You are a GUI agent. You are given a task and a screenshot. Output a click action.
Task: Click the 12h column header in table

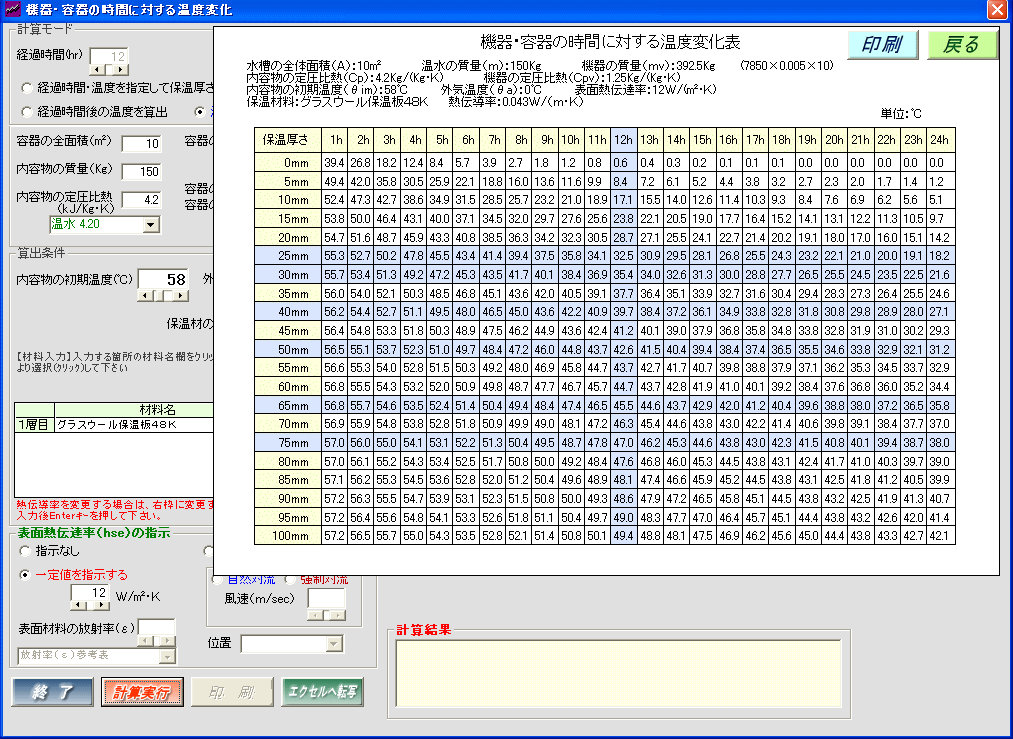click(x=622, y=139)
